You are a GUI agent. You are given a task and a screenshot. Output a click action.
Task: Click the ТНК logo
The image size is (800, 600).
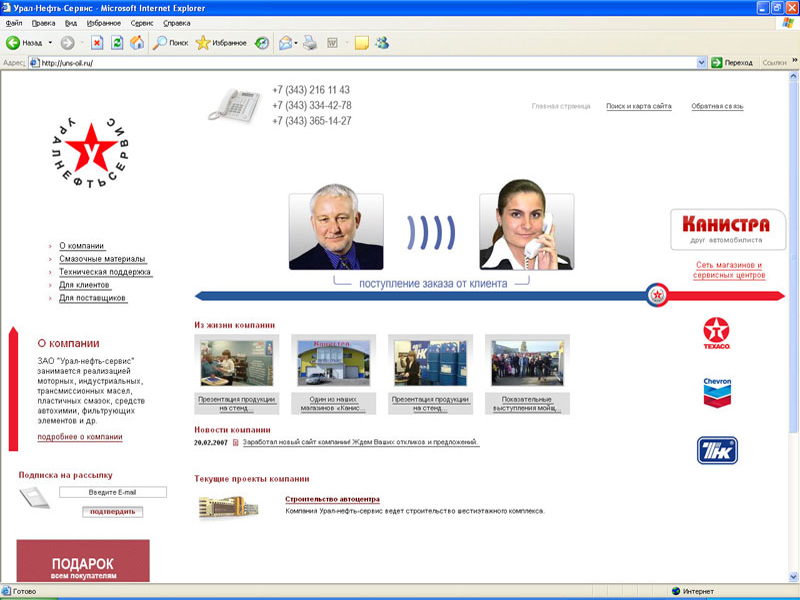[x=717, y=451]
